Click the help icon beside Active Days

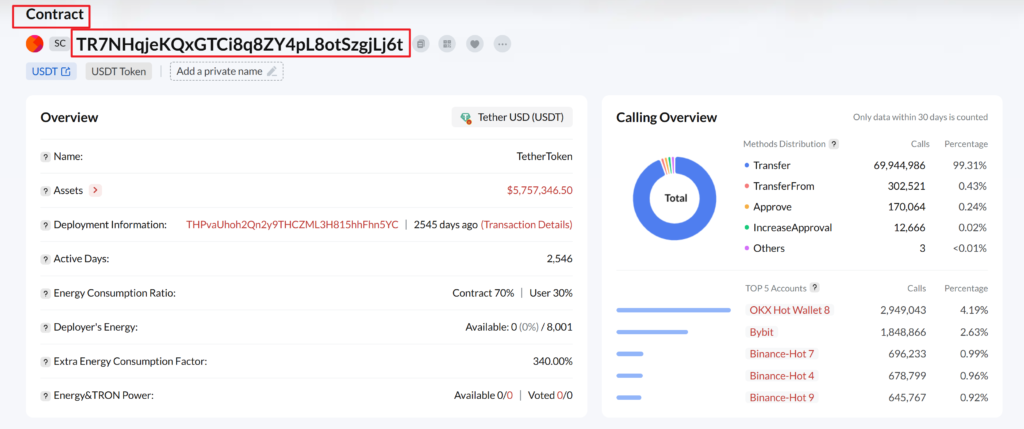pyautogui.click(x=45, y=259)
